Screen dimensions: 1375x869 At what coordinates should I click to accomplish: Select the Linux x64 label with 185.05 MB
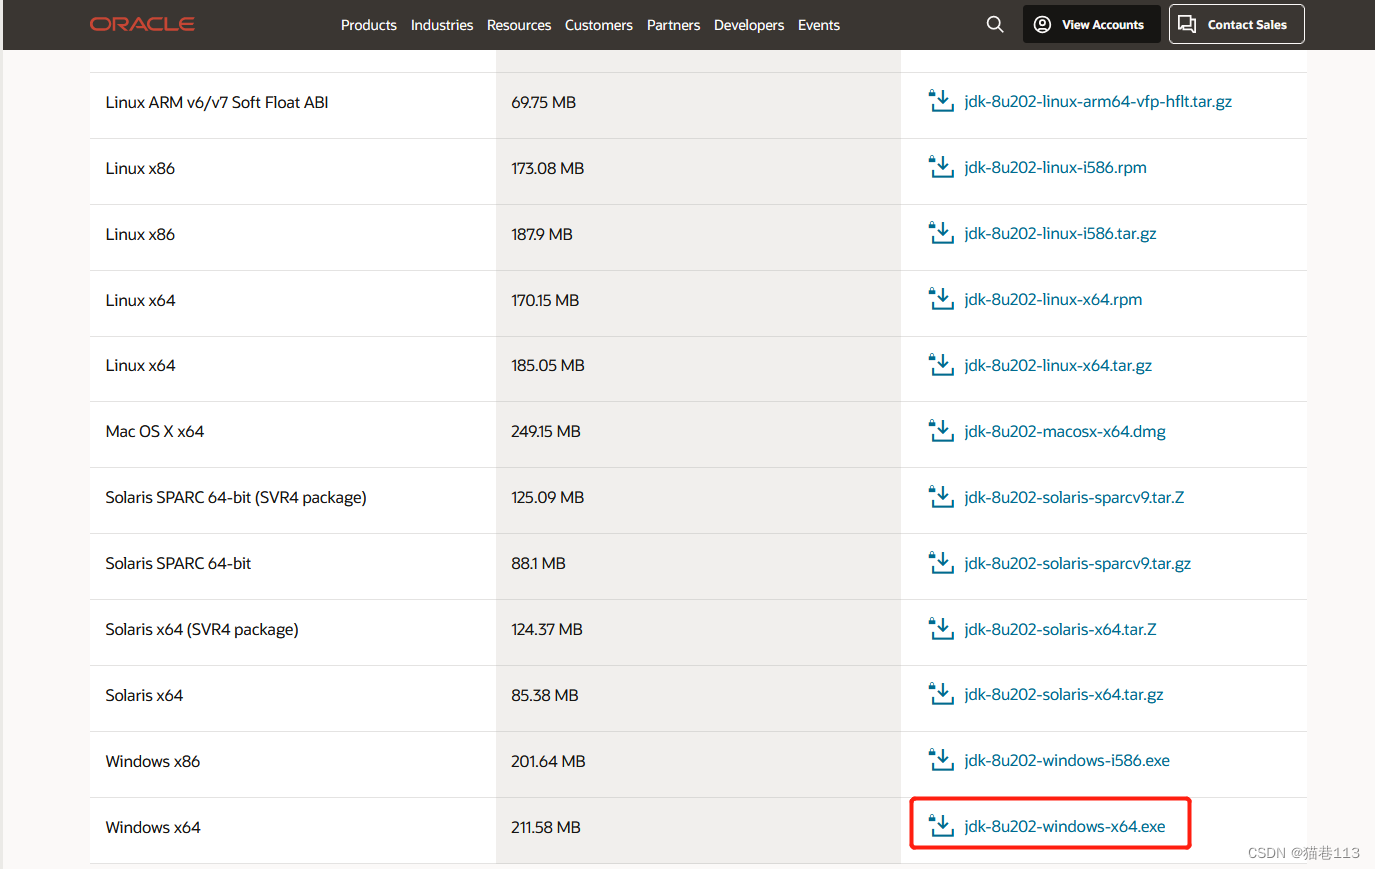click(x=140, y=366)
